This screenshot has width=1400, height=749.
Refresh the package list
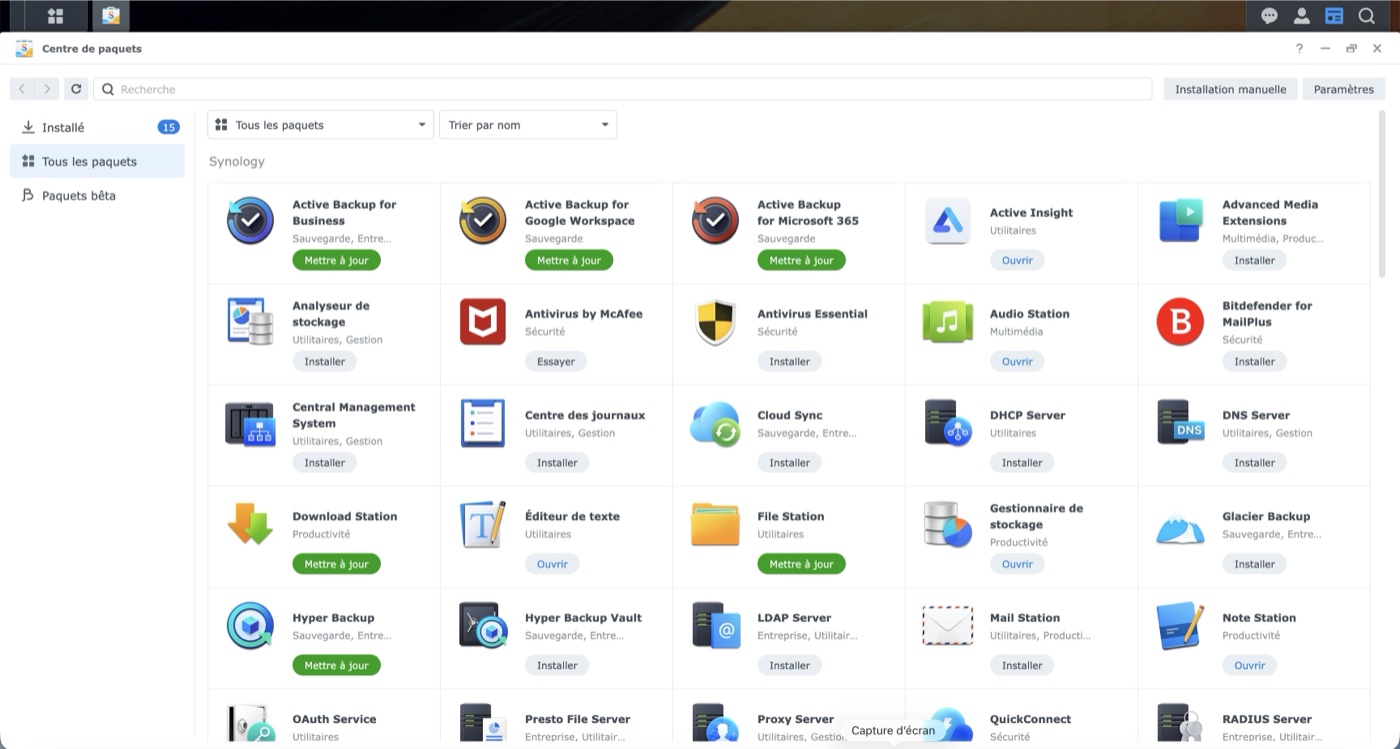tap(76, 89)
